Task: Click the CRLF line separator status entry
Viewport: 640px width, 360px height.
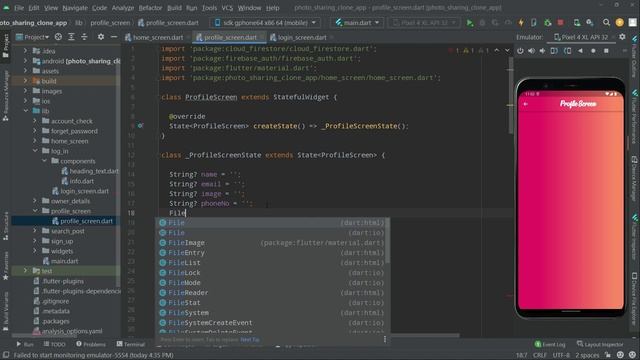Action: coord(540,355)
